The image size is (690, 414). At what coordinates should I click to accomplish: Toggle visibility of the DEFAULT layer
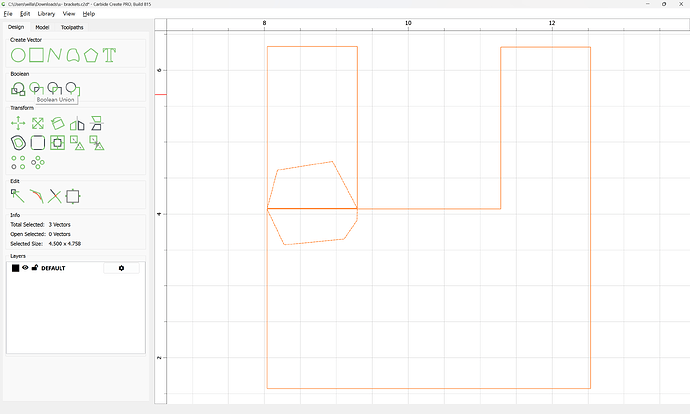[25, 267]
